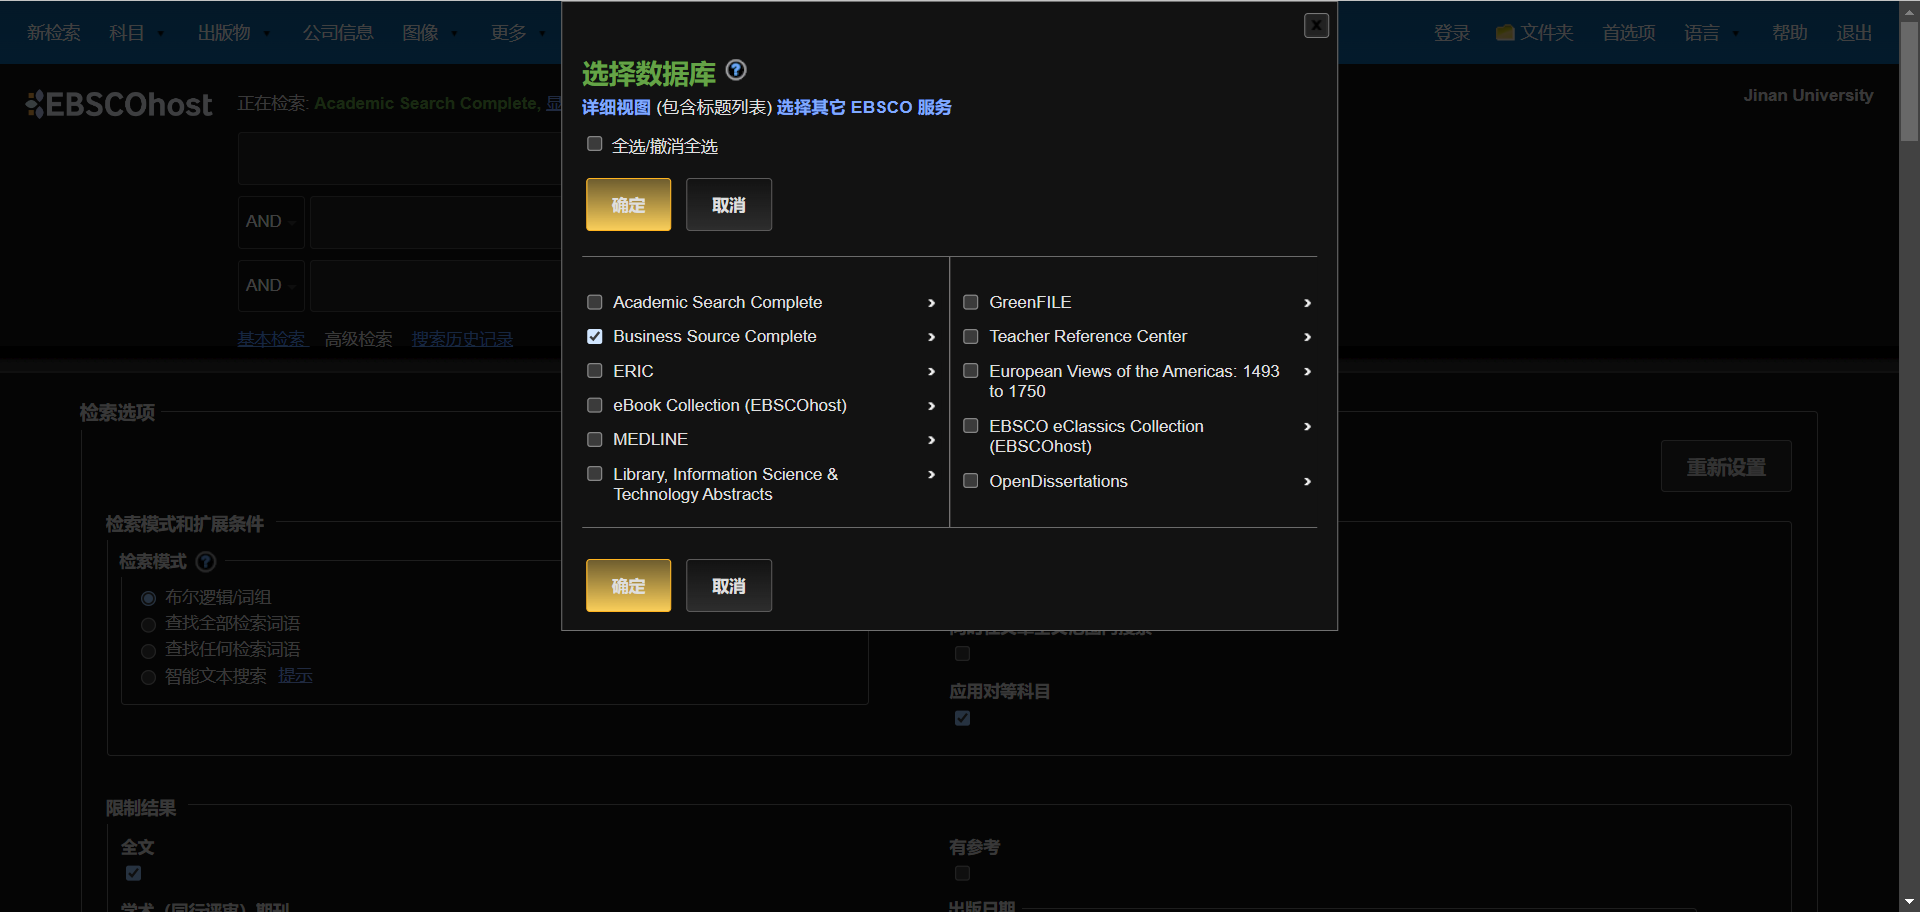Click the first search input field

pyautogui.click(x=400, y=158)
